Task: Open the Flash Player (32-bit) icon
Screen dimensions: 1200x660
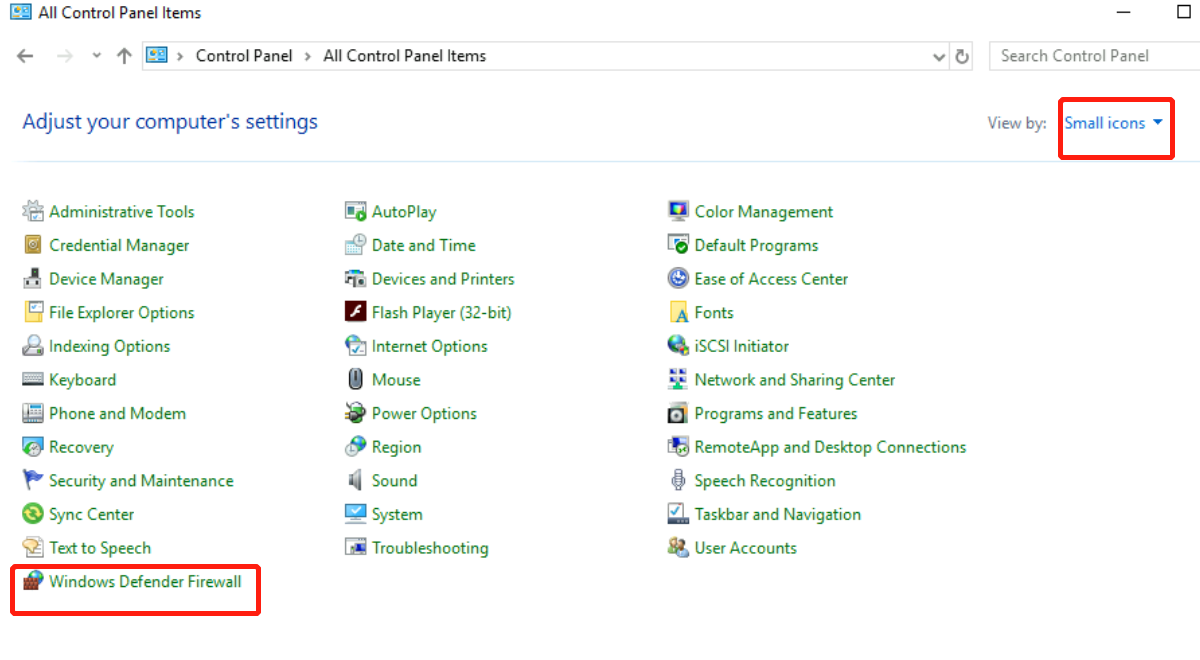Action: [x=355, y=313]
